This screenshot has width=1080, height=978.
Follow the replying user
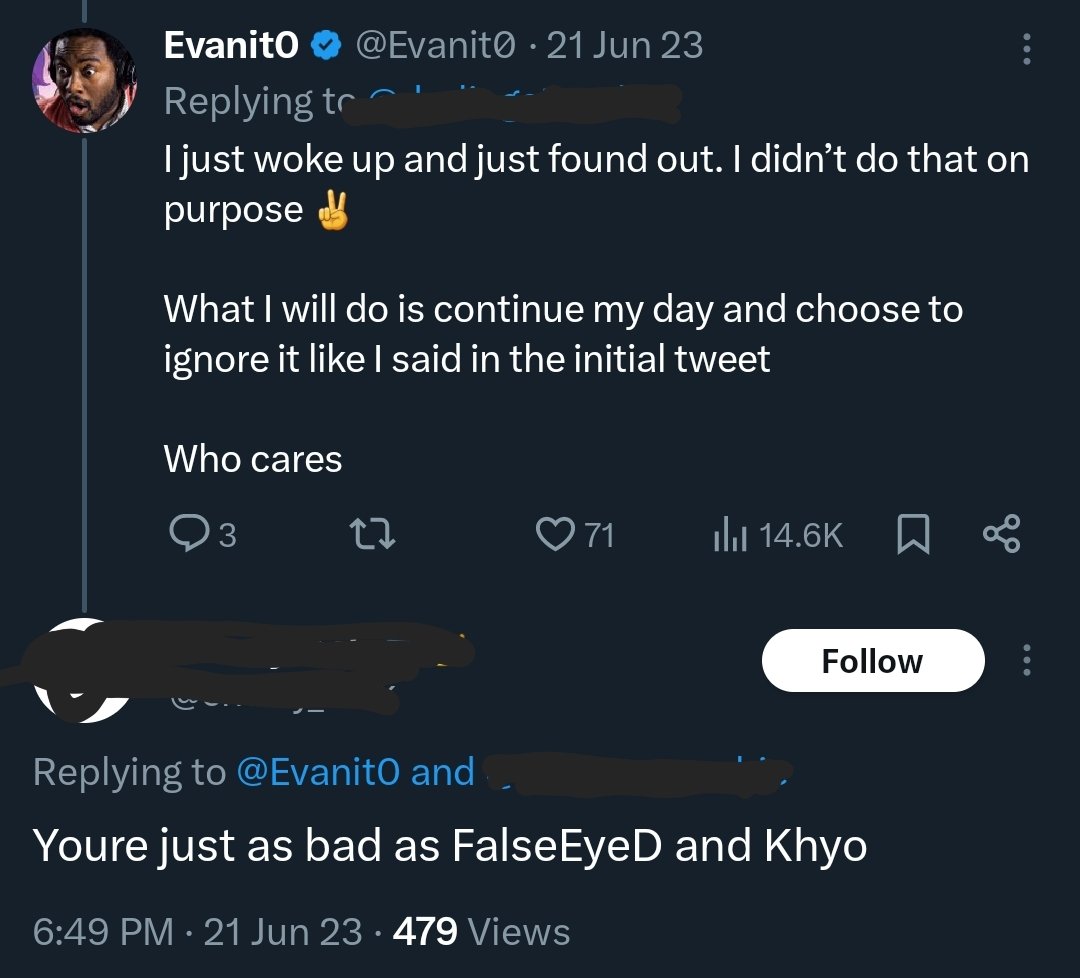(x=873, y=660)
